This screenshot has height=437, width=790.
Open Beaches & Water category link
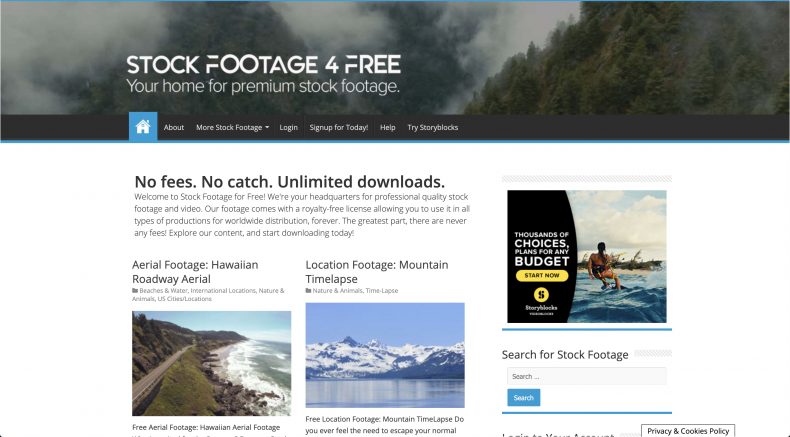click(163, 291)
